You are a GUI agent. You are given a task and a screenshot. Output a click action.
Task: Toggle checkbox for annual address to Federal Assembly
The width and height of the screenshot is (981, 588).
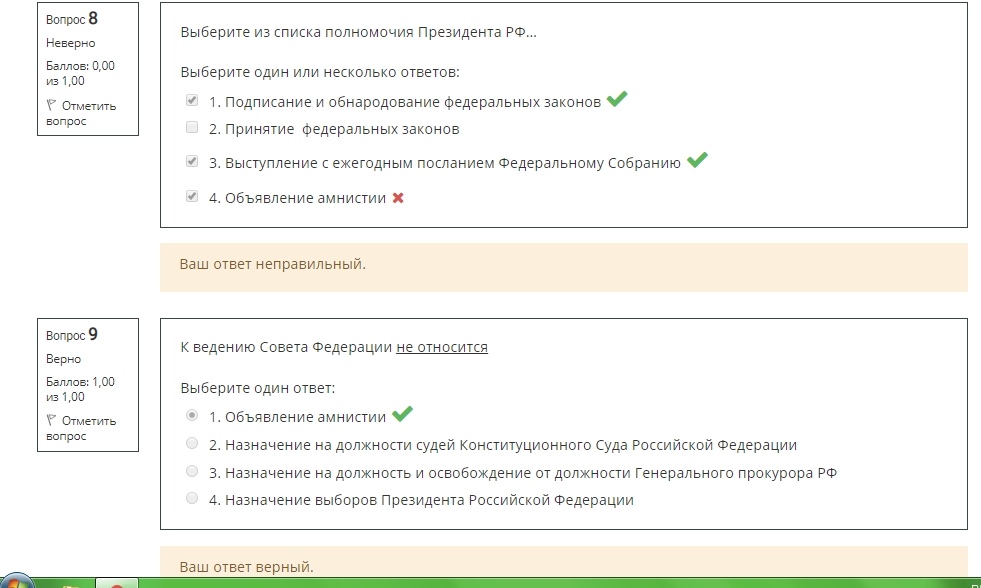click(192, 161)
